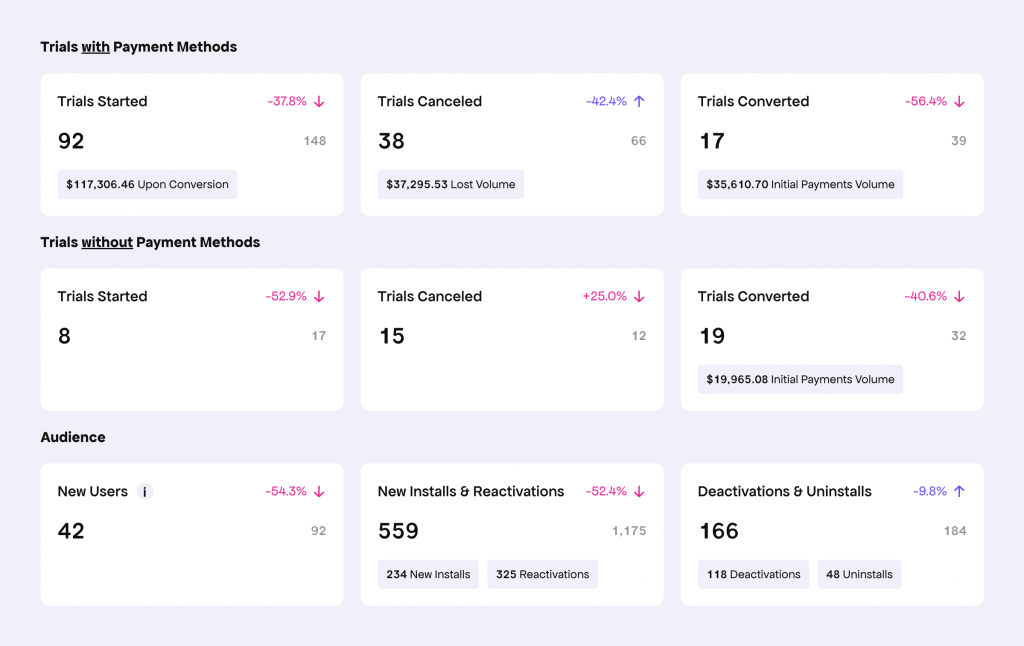Select the 118 Deactivations chip

click(x=753, y=574)
